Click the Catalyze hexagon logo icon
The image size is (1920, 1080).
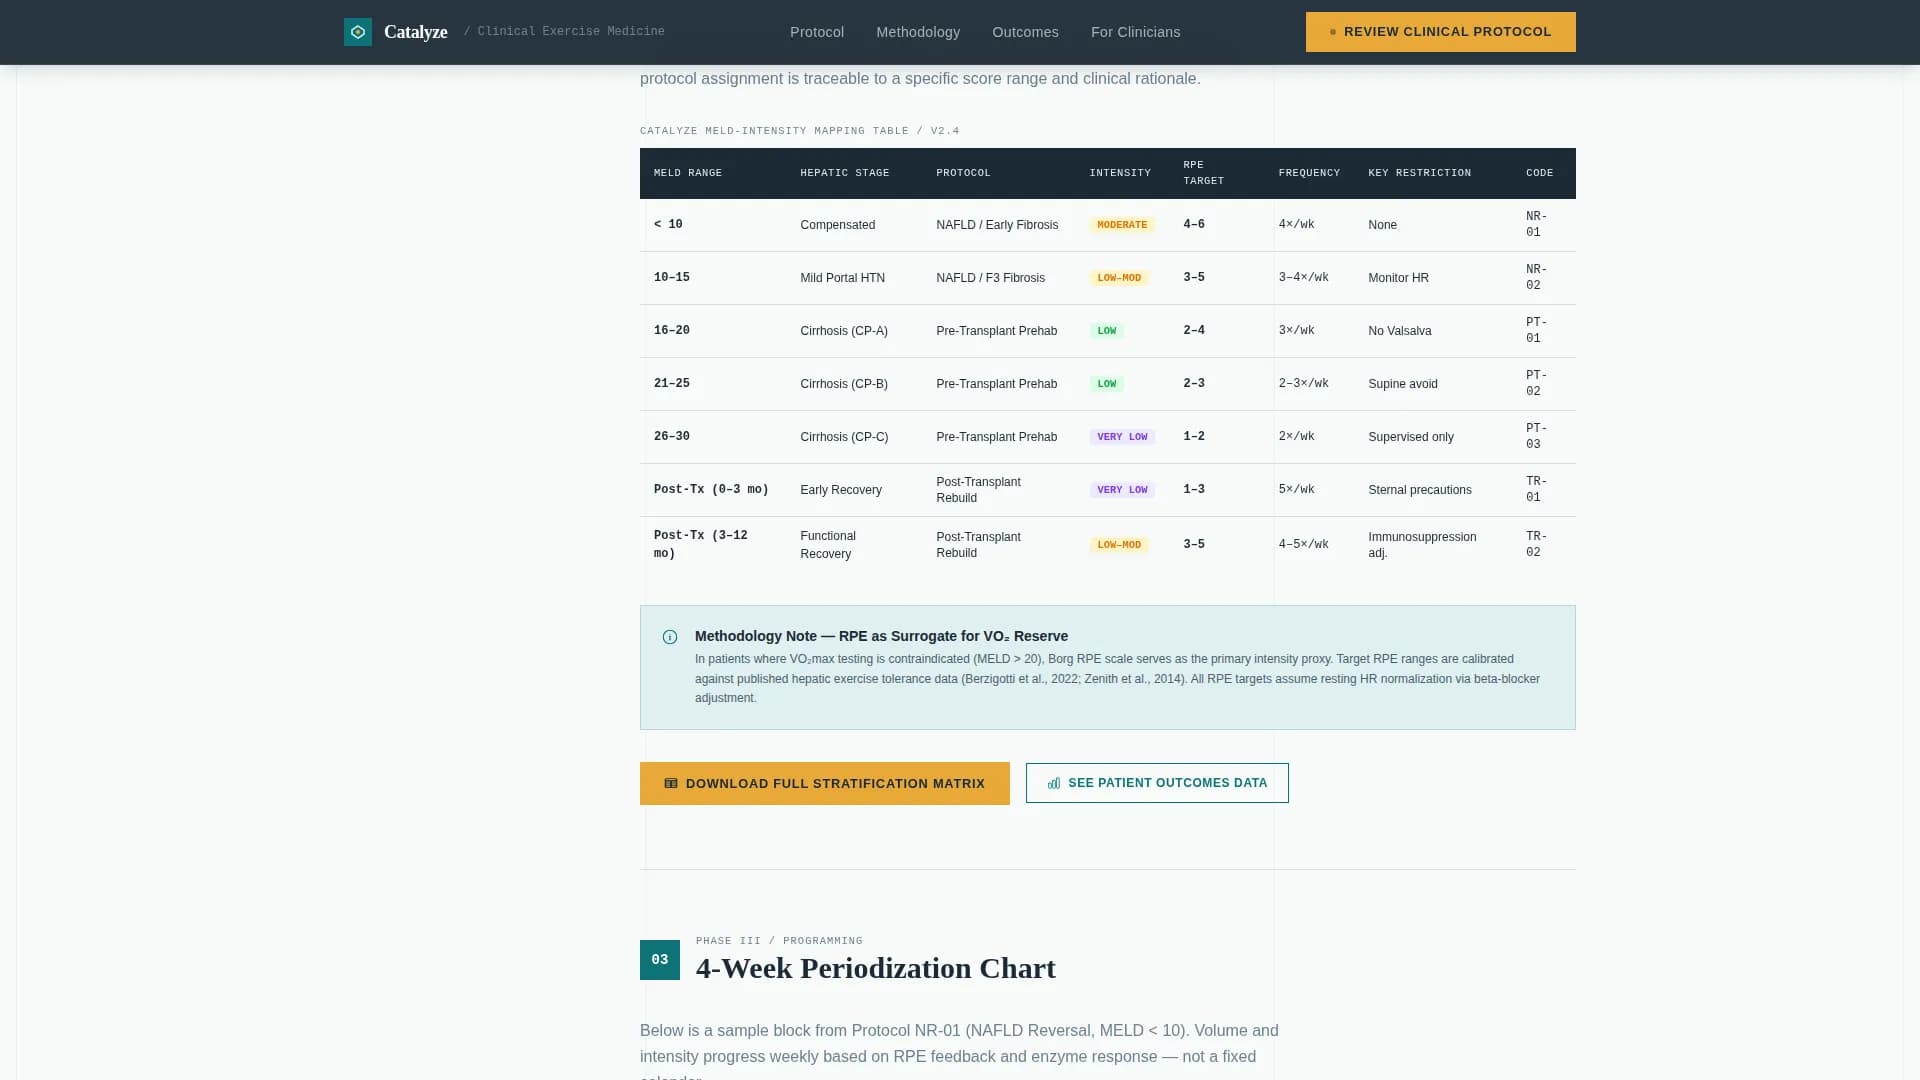[x=358, y=32]
